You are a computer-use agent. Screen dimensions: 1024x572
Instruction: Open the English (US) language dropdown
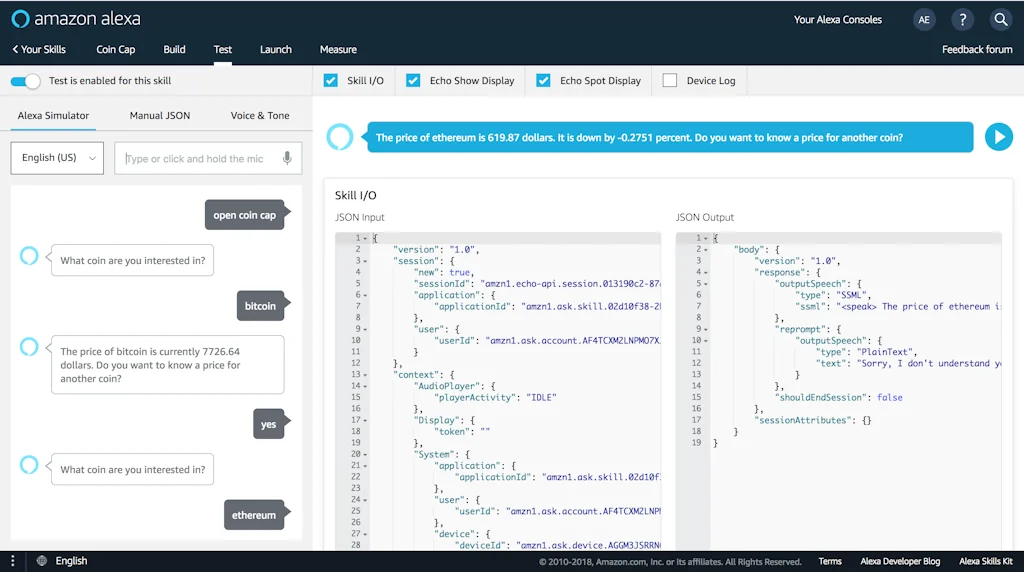57,158
